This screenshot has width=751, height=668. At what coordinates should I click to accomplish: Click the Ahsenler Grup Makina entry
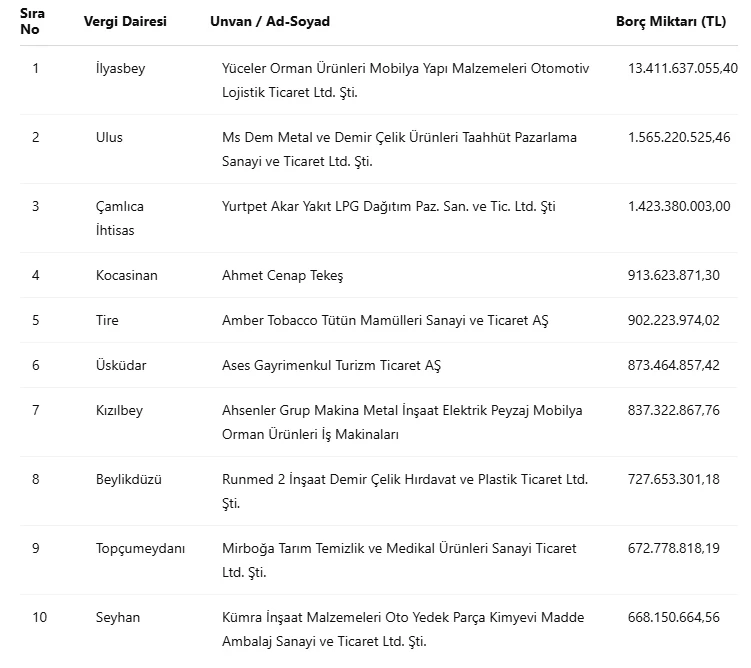(x=401, y=422)
